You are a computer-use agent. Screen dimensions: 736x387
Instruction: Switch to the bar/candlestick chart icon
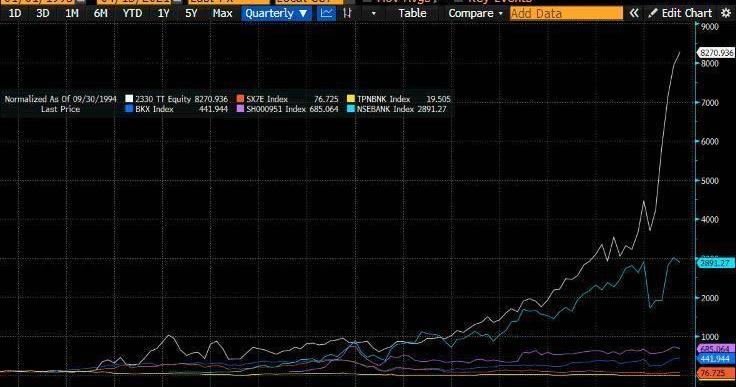(x=347, y=13)
